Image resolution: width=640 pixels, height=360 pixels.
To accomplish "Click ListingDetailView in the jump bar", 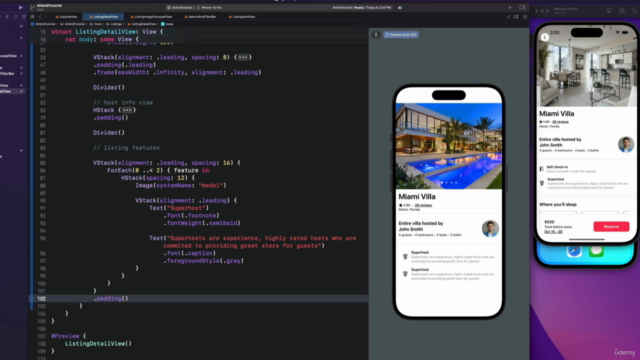I will coord(142,24).
